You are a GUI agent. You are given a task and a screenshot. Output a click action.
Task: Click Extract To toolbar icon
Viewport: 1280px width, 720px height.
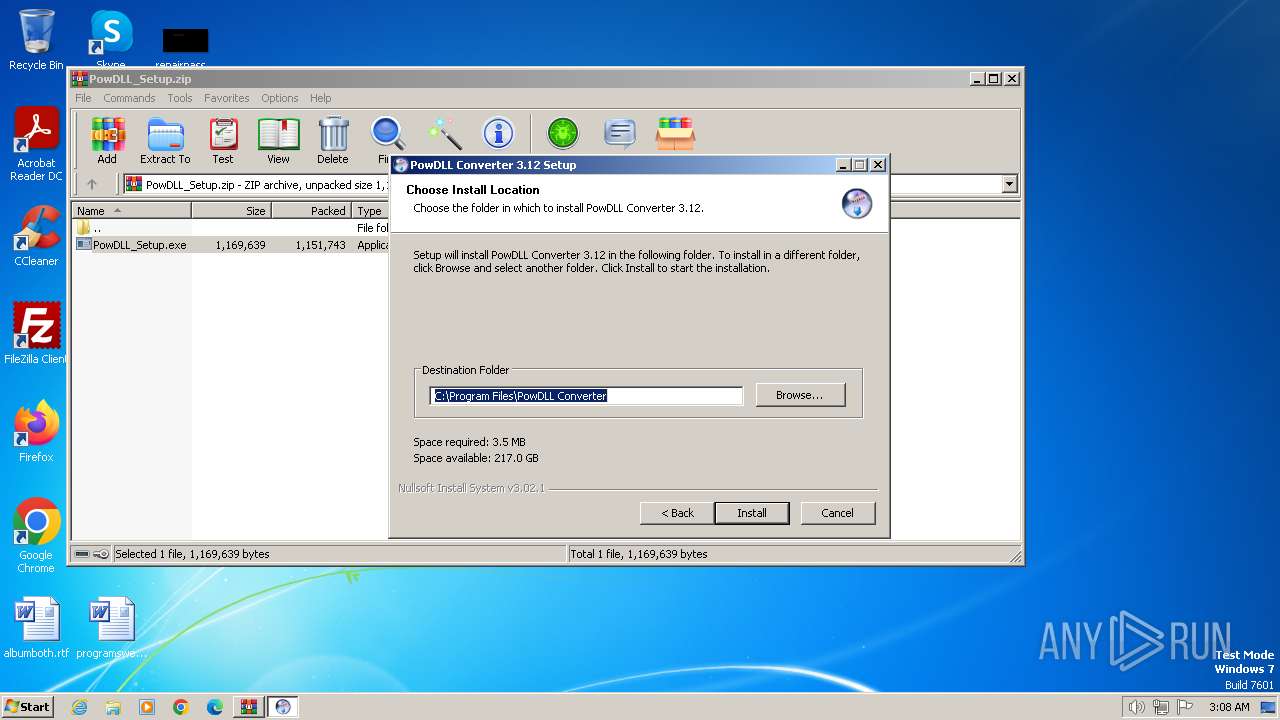tap(165, 140)
